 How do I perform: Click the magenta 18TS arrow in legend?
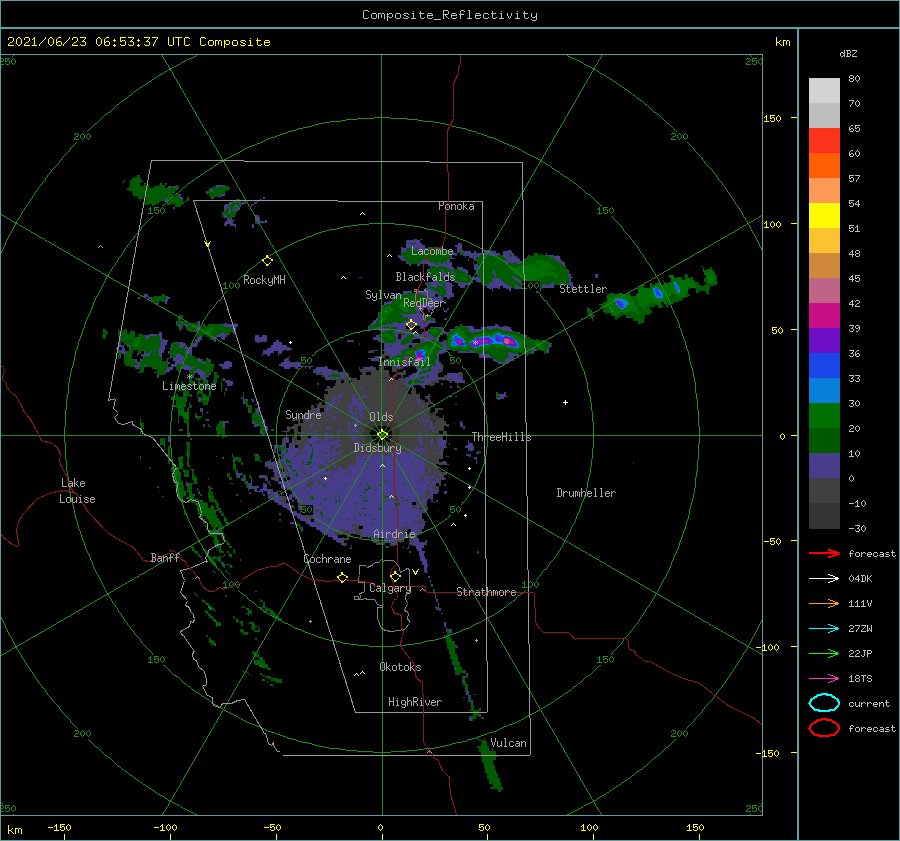(x=824, y=679)
